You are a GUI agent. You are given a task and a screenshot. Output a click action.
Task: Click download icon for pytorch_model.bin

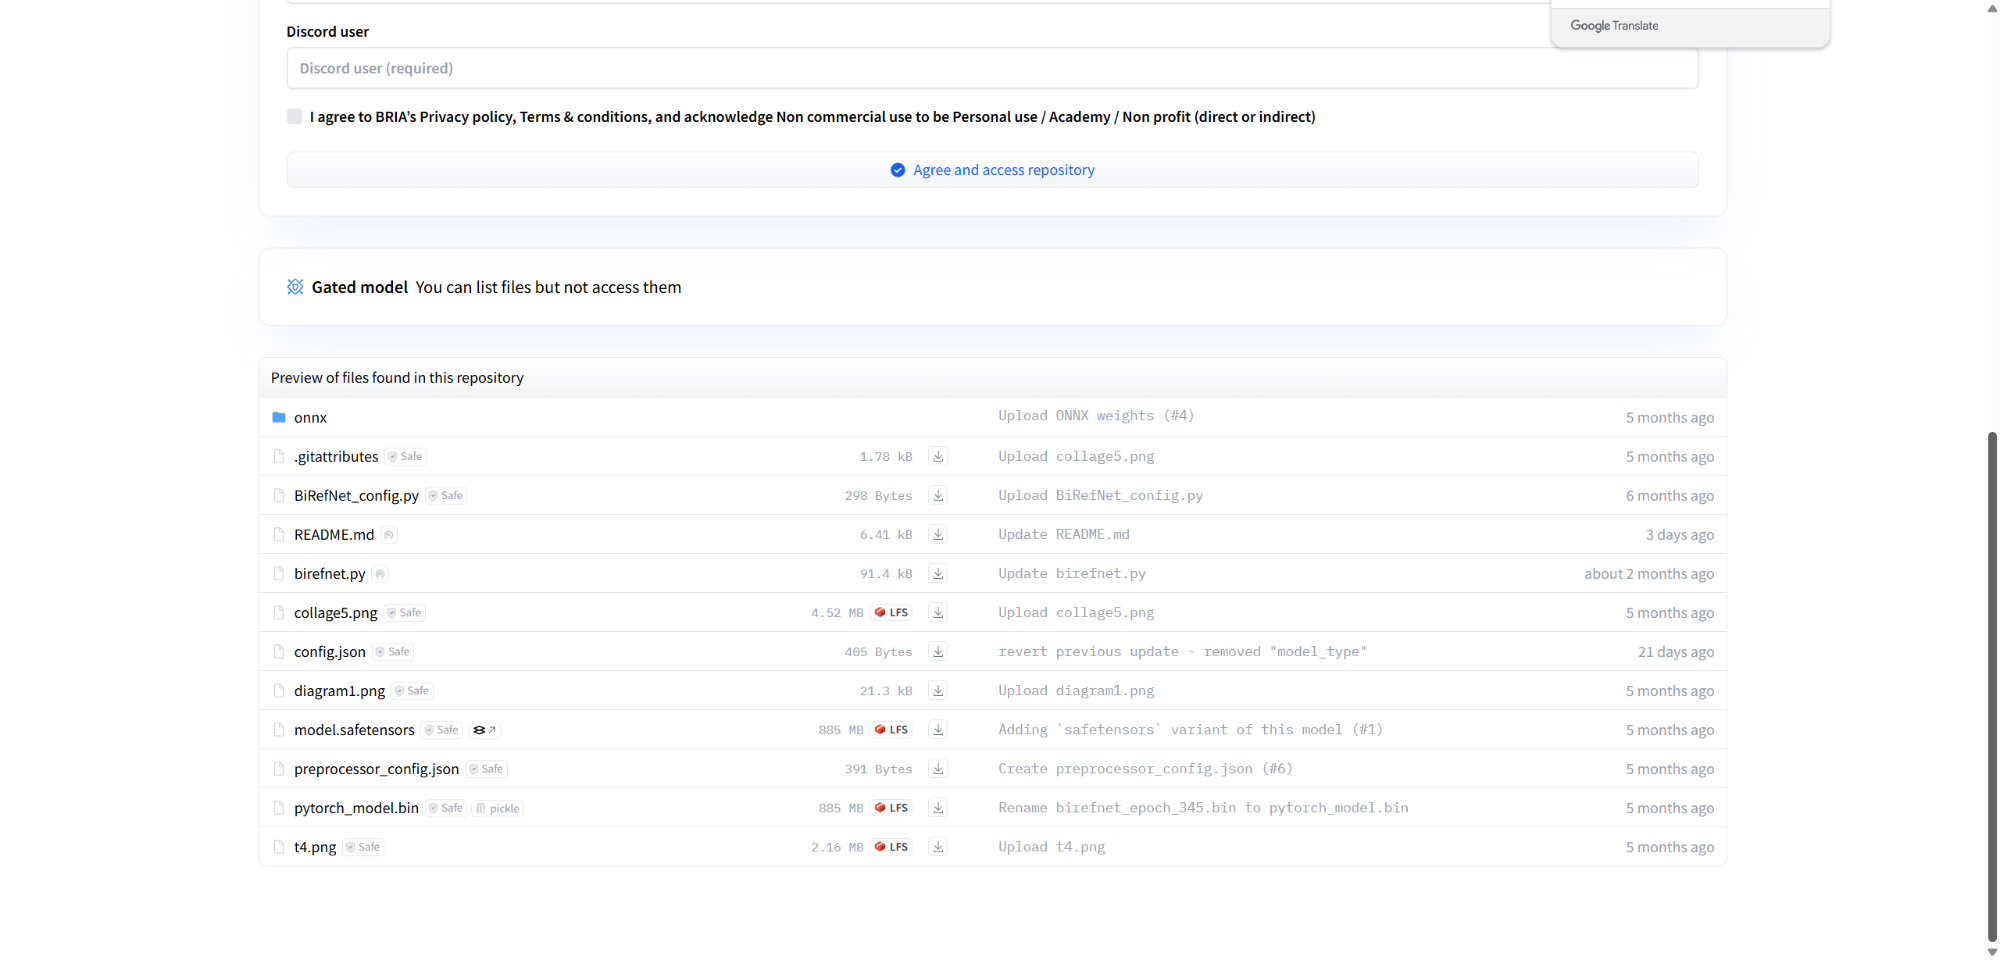(938, 808)
